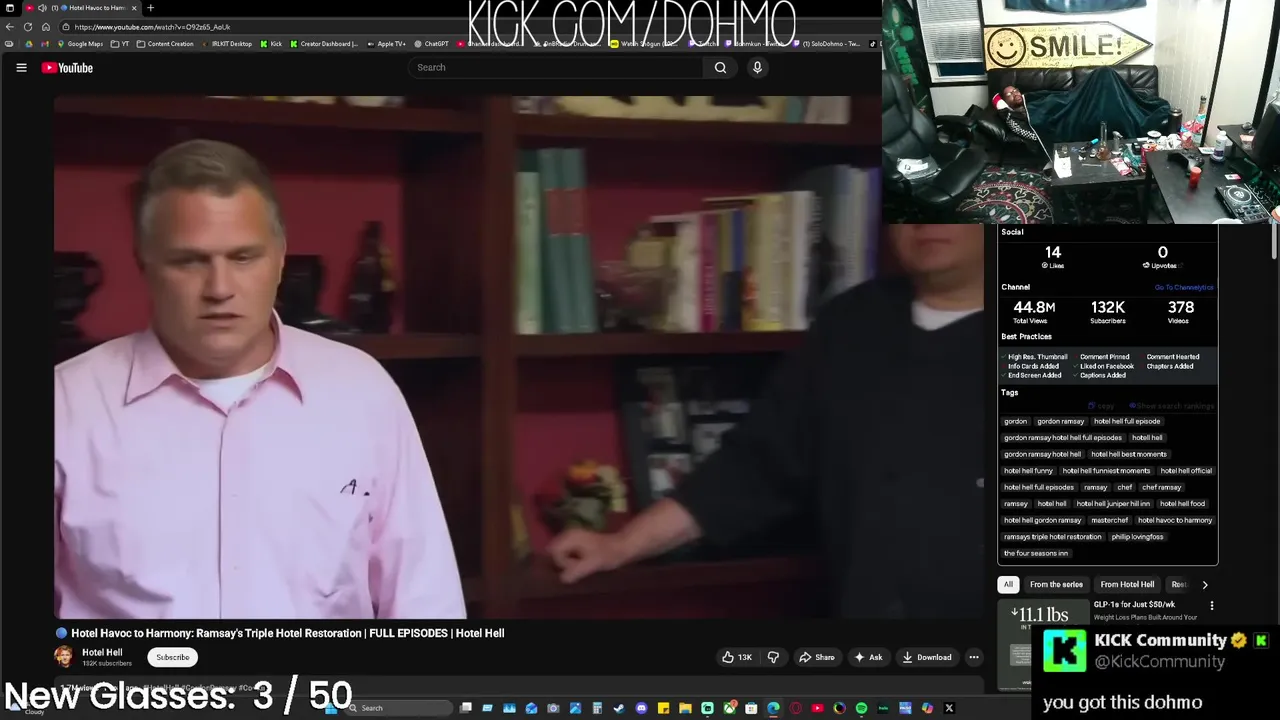Open the Opera GX browser in taskbar
The image size is (1280, 720).
796,708
